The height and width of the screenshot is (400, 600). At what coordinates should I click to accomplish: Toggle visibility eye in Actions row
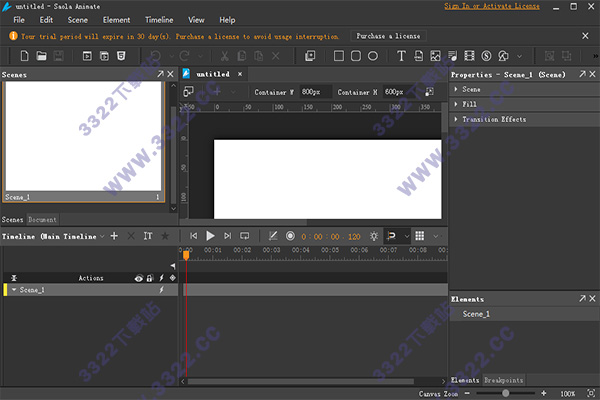pyautogui.click(x=139, y=278)
